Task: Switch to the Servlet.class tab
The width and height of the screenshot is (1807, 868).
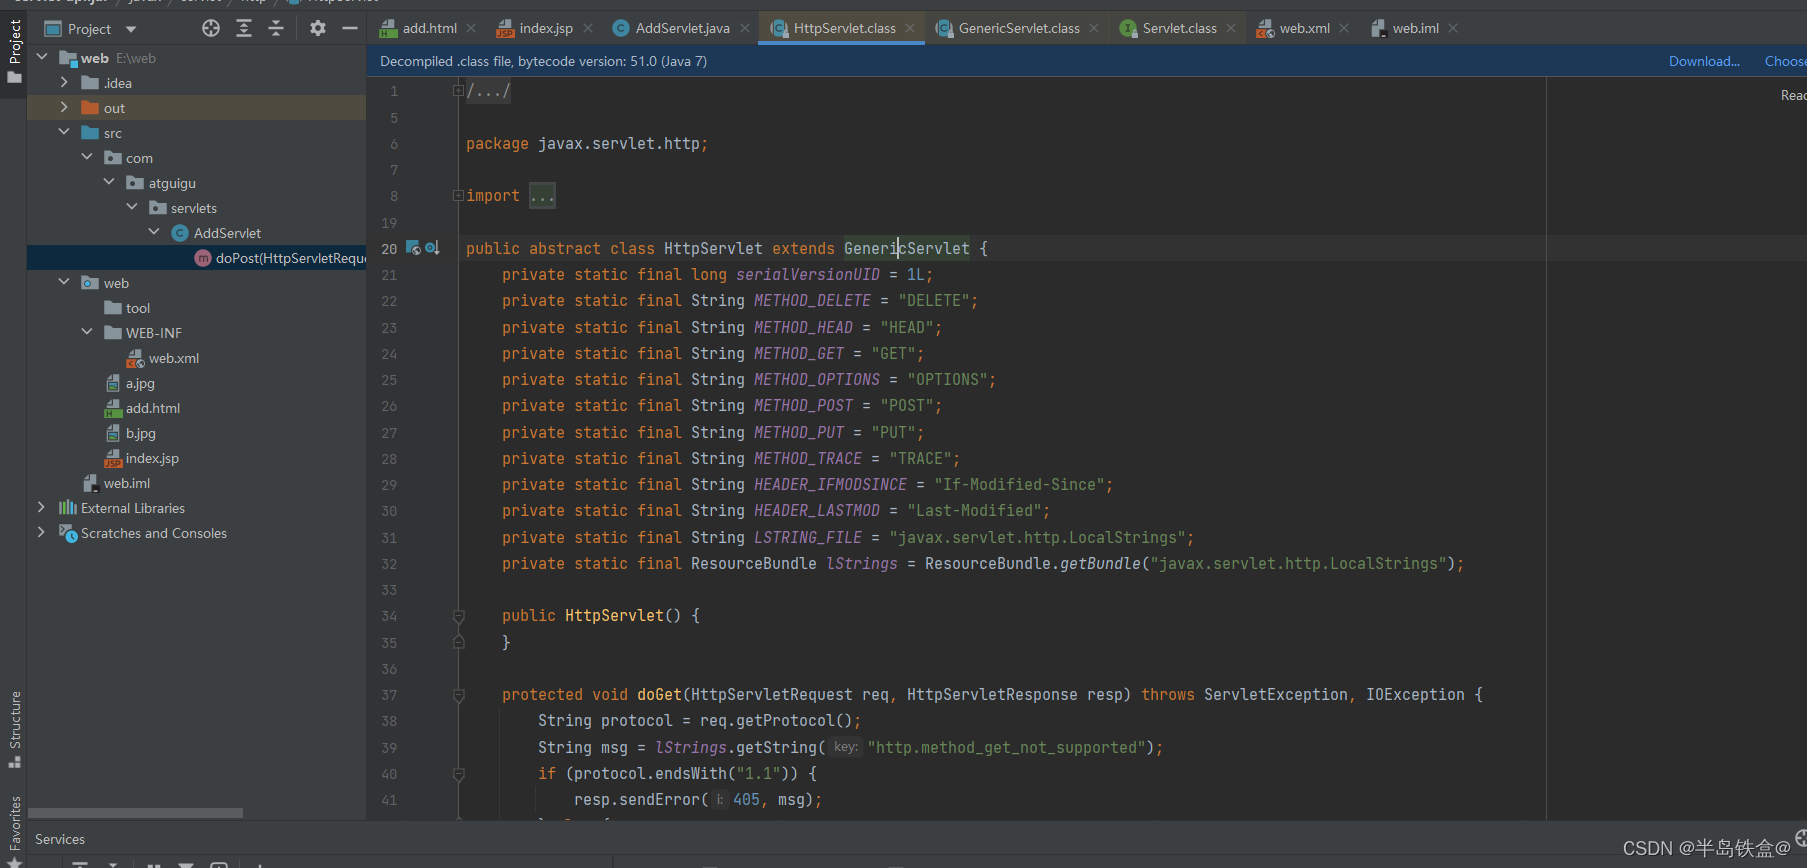Action: (x=1180, y=28)
